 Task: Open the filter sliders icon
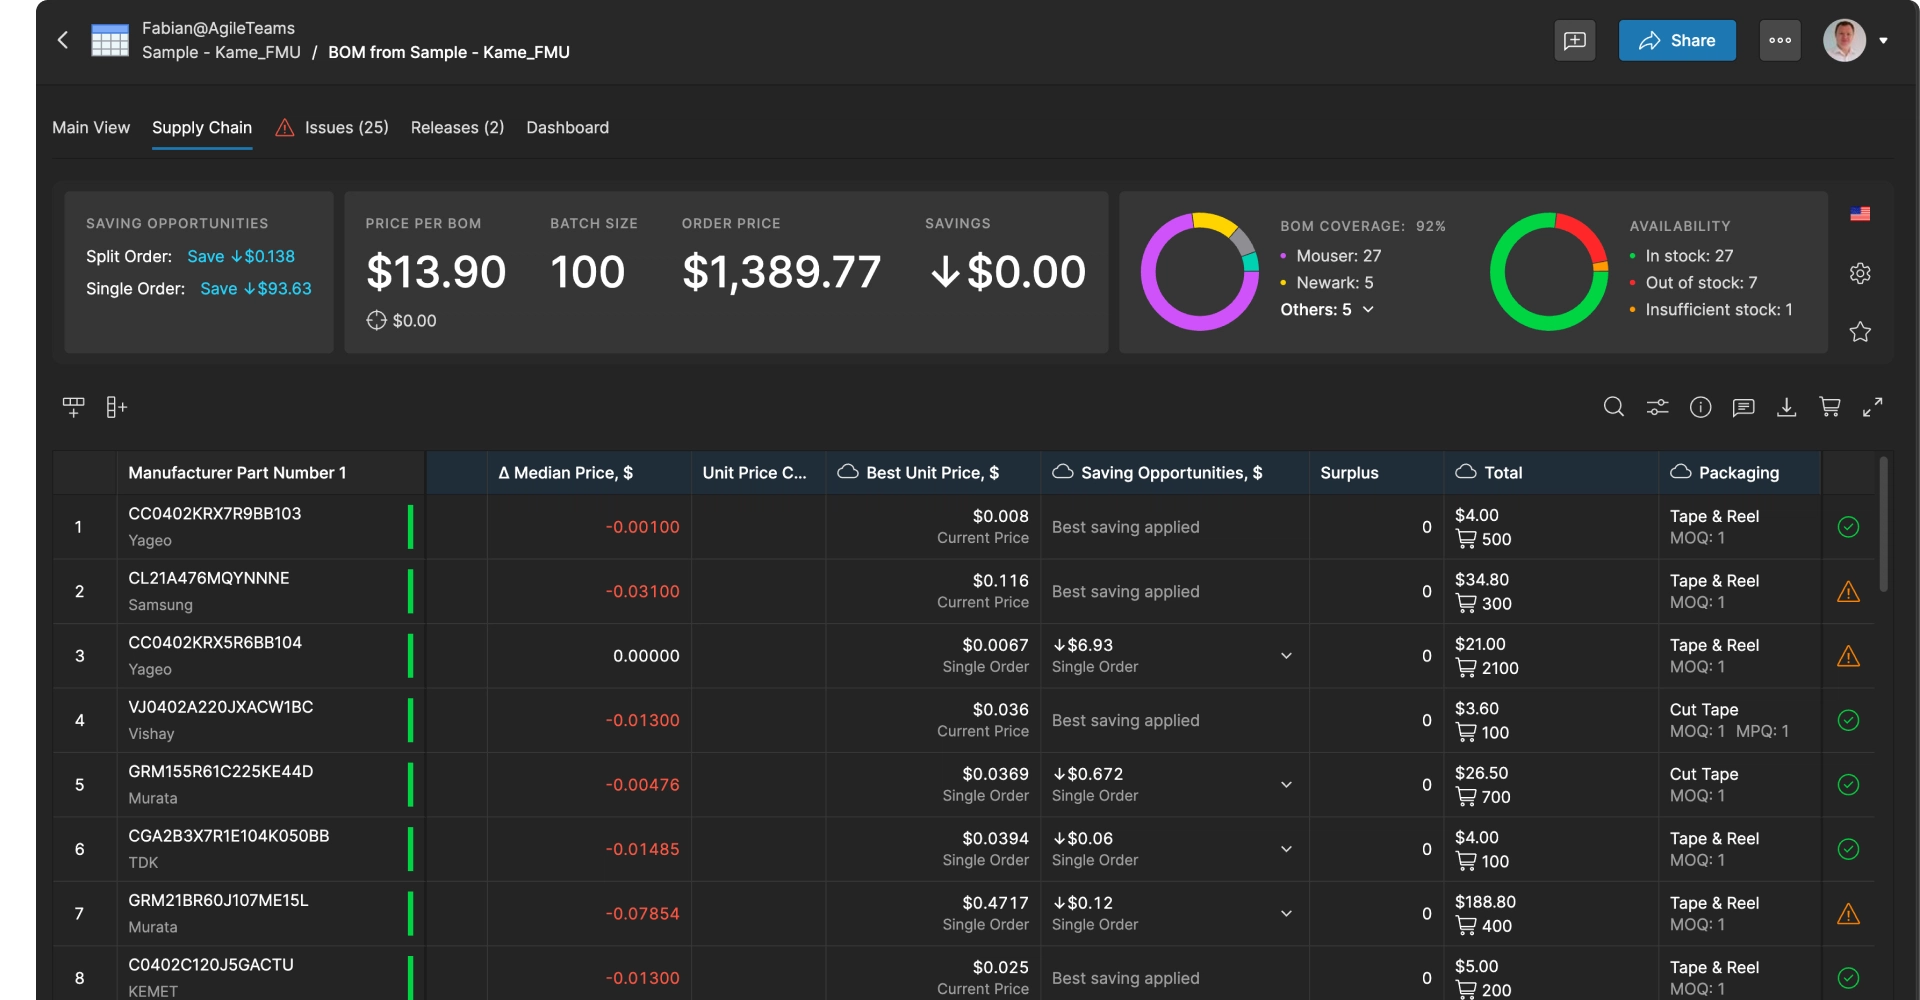[x=1658, y=407]
